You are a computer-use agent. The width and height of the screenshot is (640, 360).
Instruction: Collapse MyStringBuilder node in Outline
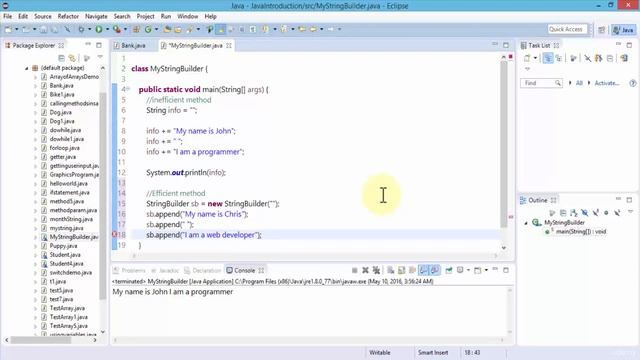pyautogui.click(x=526, y=223)
